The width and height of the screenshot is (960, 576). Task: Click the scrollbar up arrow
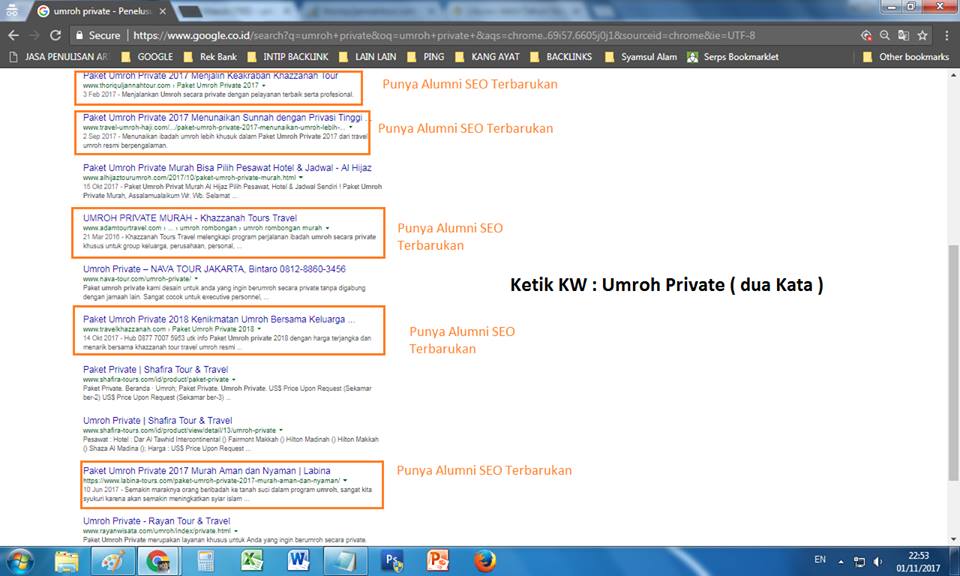(x=953, y=75)
